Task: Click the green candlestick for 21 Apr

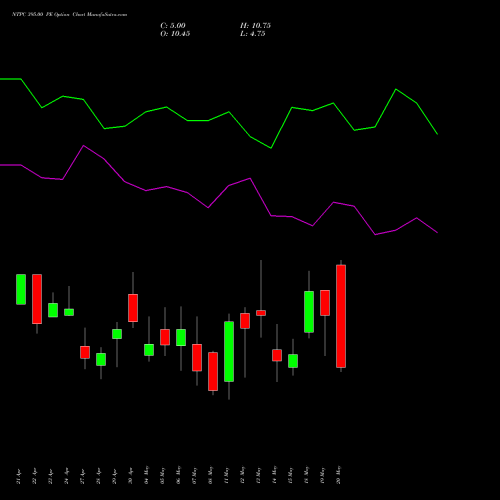Action: (x=21, y=289)
